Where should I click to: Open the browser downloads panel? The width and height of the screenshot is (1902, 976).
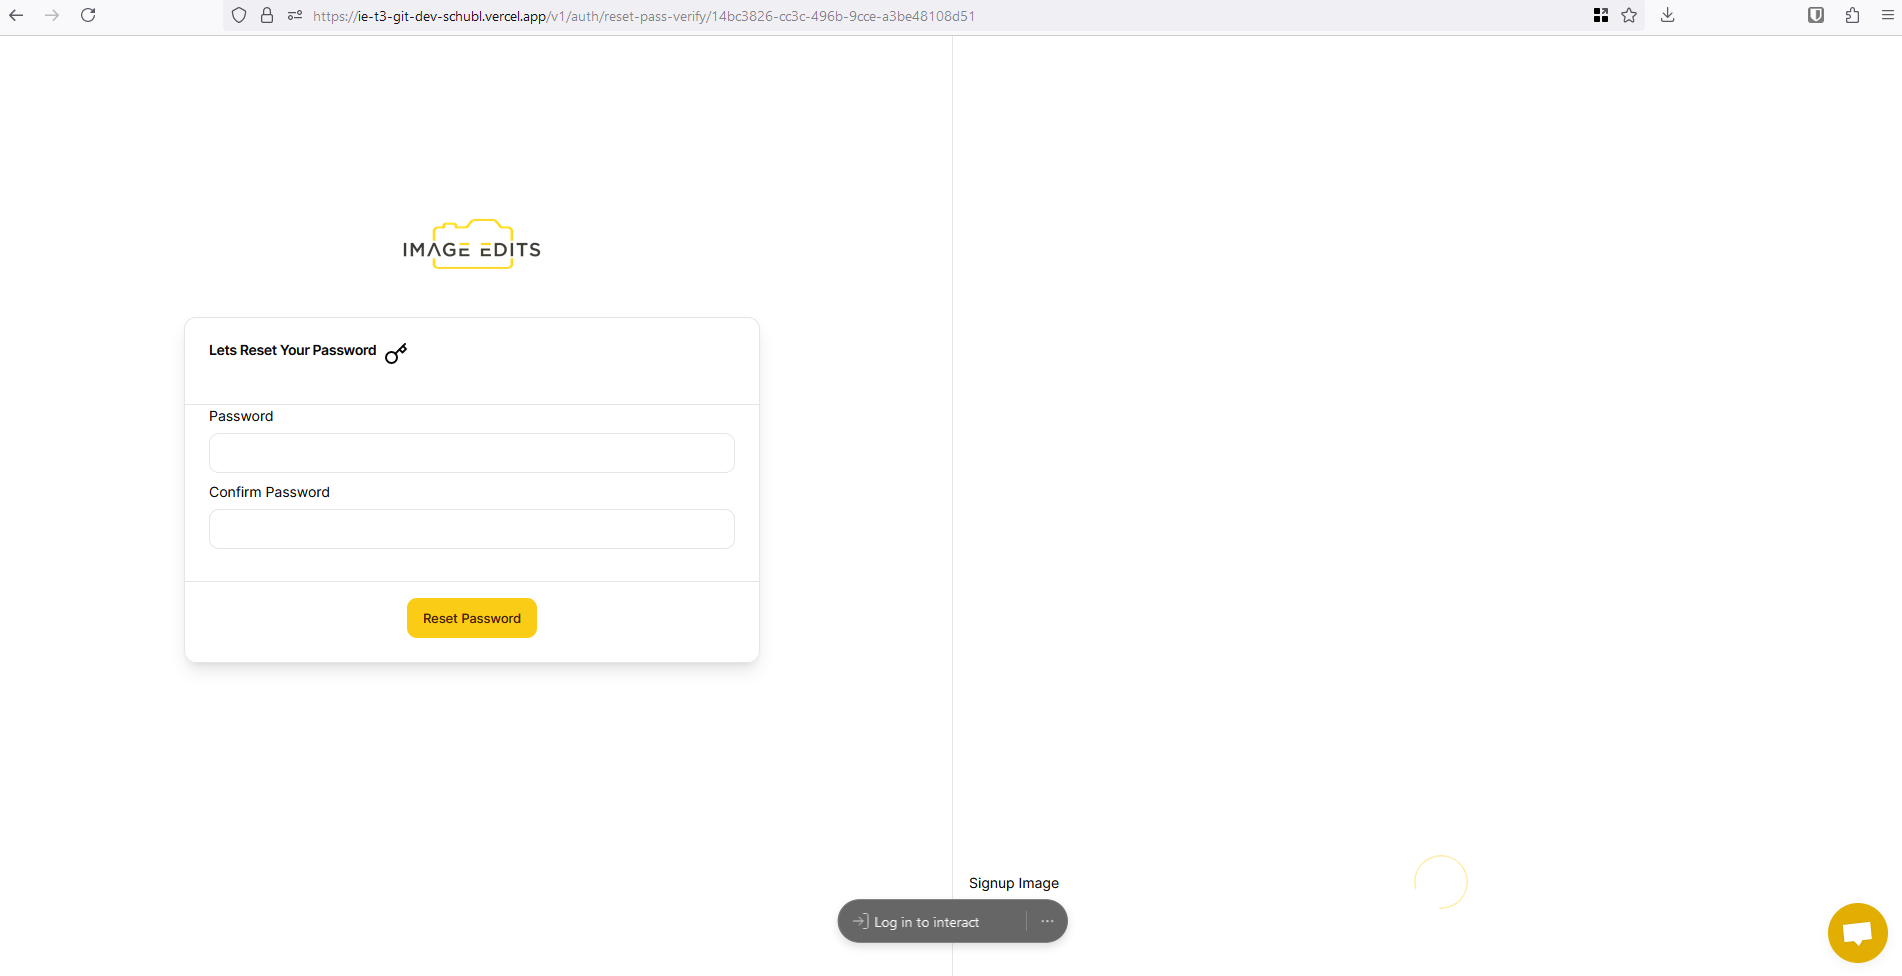click(1667, 15)
